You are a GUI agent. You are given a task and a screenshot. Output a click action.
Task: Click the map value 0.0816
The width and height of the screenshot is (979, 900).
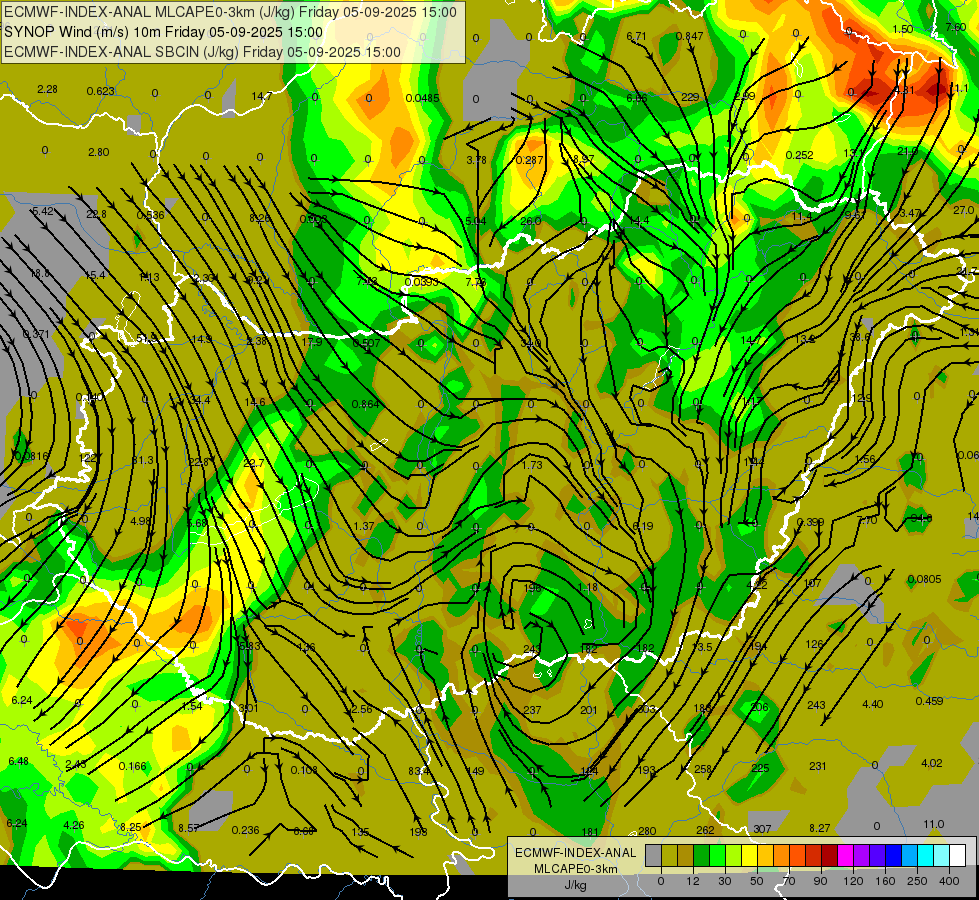pos(31,456)
